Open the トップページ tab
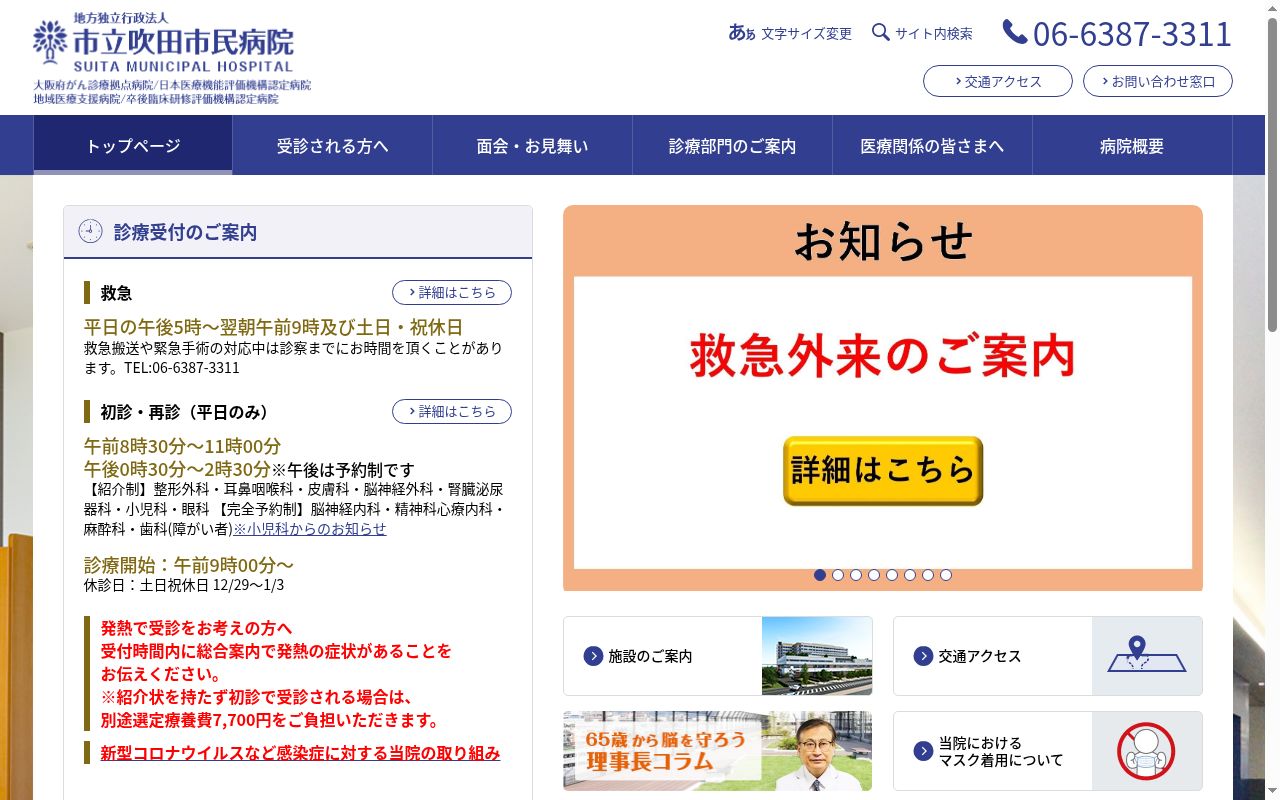1280x800 pixels. click(x=133, y=145)
